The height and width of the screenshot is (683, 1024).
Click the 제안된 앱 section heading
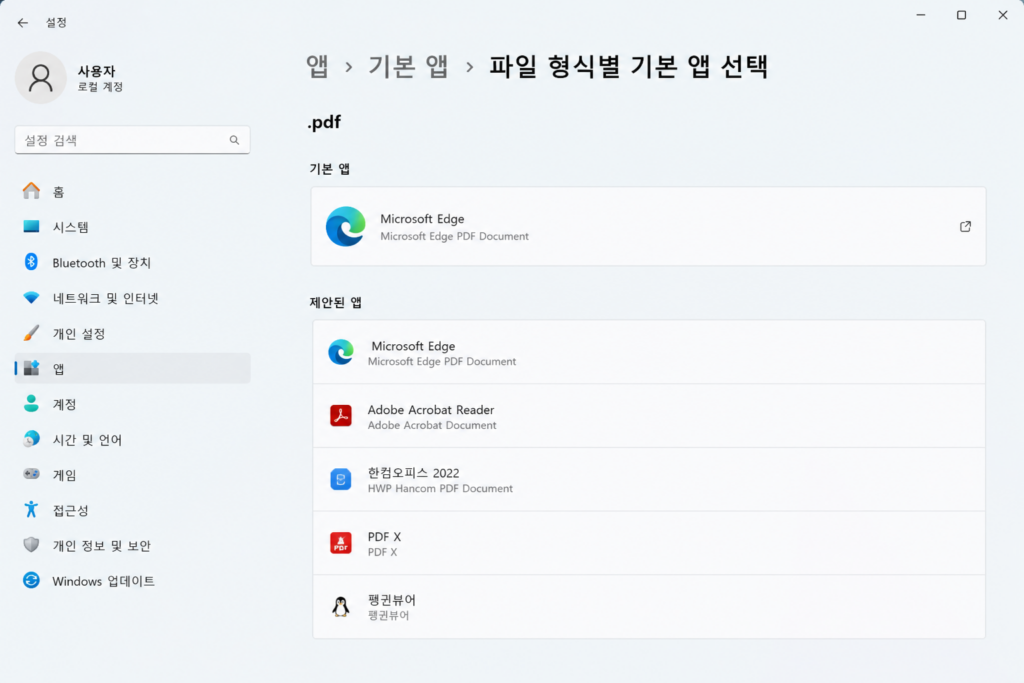pyautogui.click(x=336, y=302)
